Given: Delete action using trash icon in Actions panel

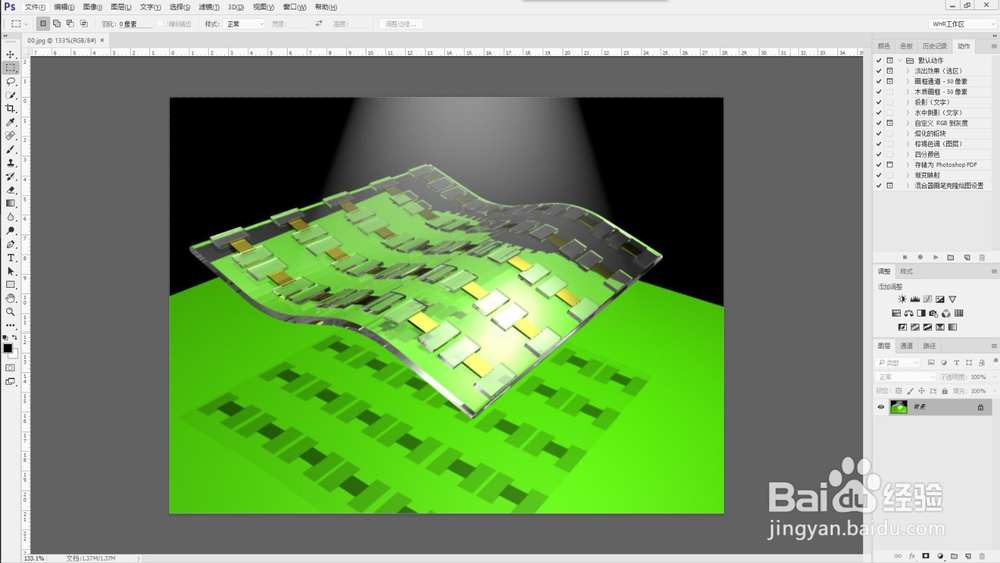Looking at the screenshot, I should click(x=982, y=257).
